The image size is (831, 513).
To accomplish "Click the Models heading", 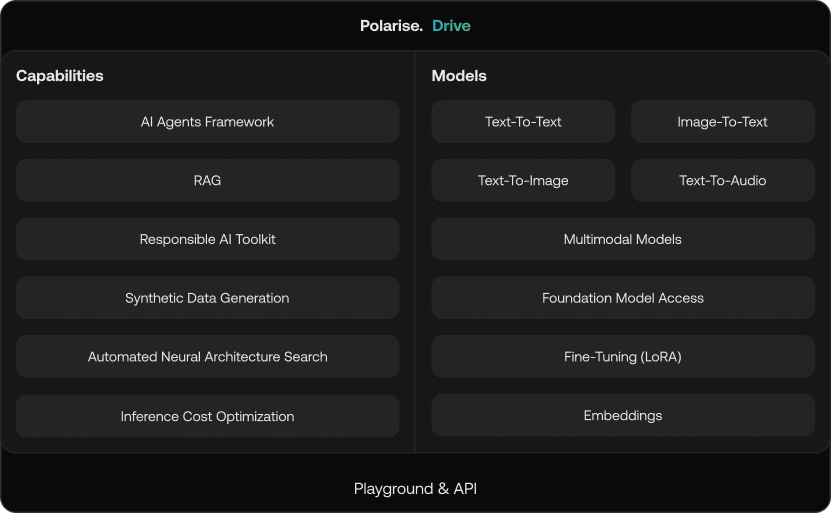I will tap(459, 76).
